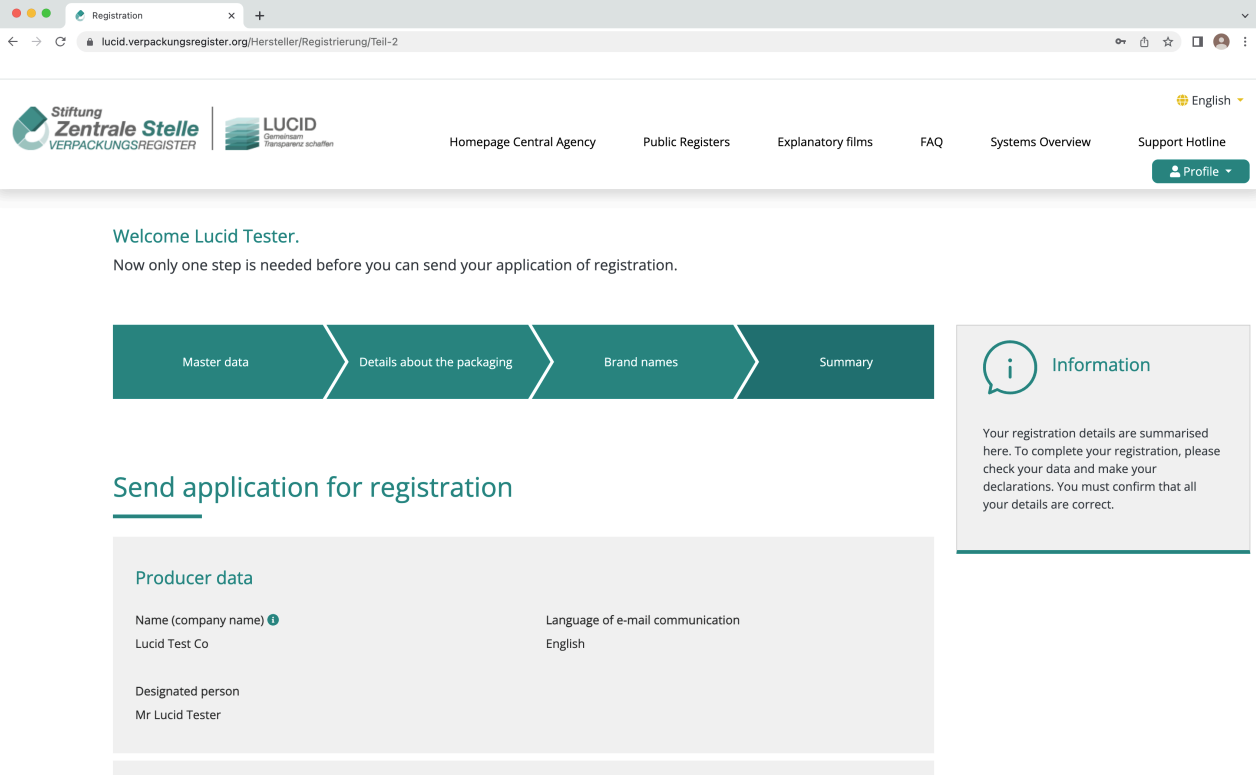Bookmark this page with the star icon
Screen dimensions: 1256x775
coord(1168,42)
